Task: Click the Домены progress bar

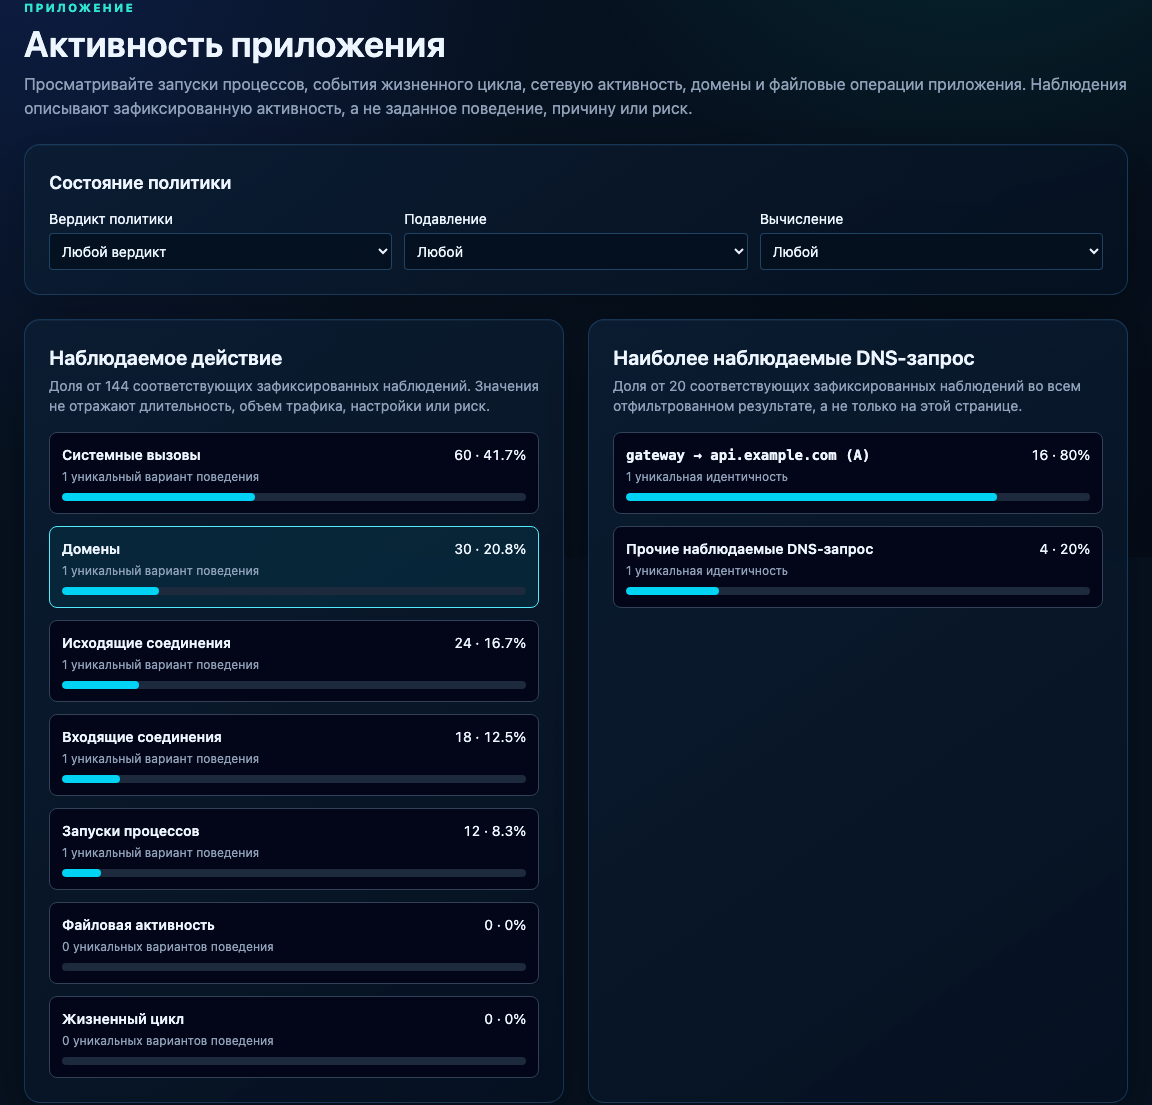Action: coord(294,591)
